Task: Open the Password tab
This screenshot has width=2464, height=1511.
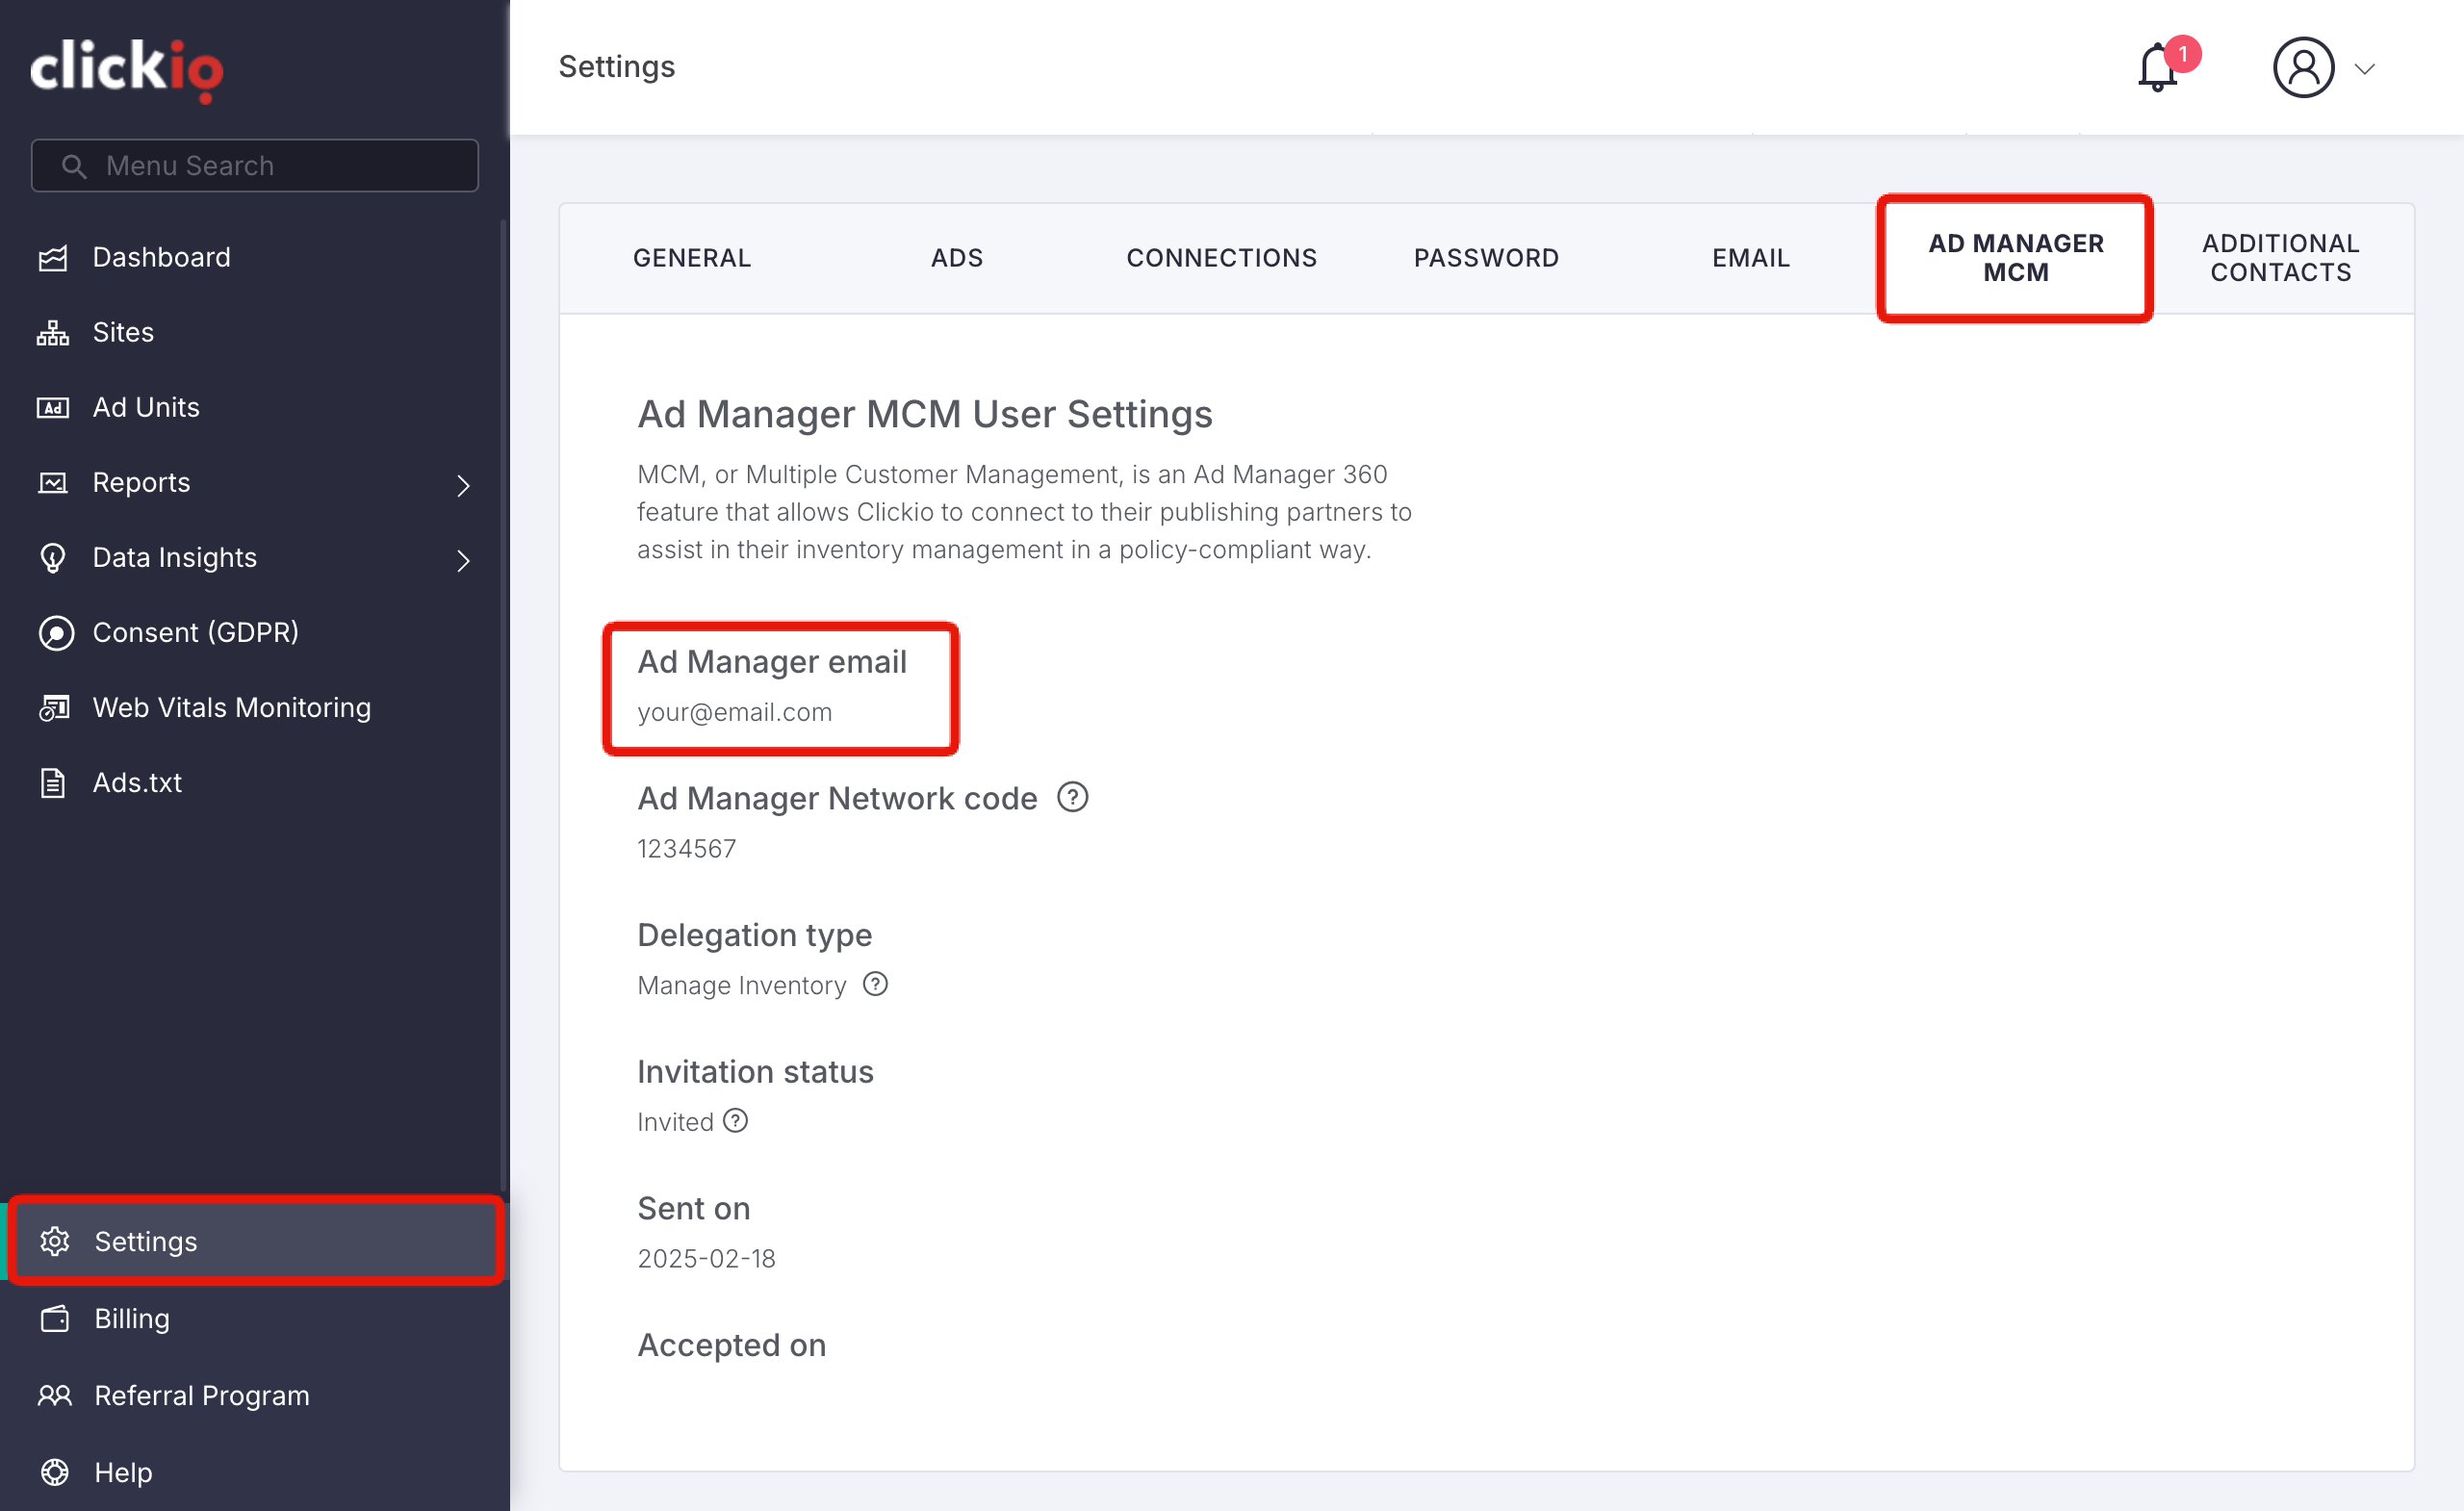Action: (x=1486, y=258)
